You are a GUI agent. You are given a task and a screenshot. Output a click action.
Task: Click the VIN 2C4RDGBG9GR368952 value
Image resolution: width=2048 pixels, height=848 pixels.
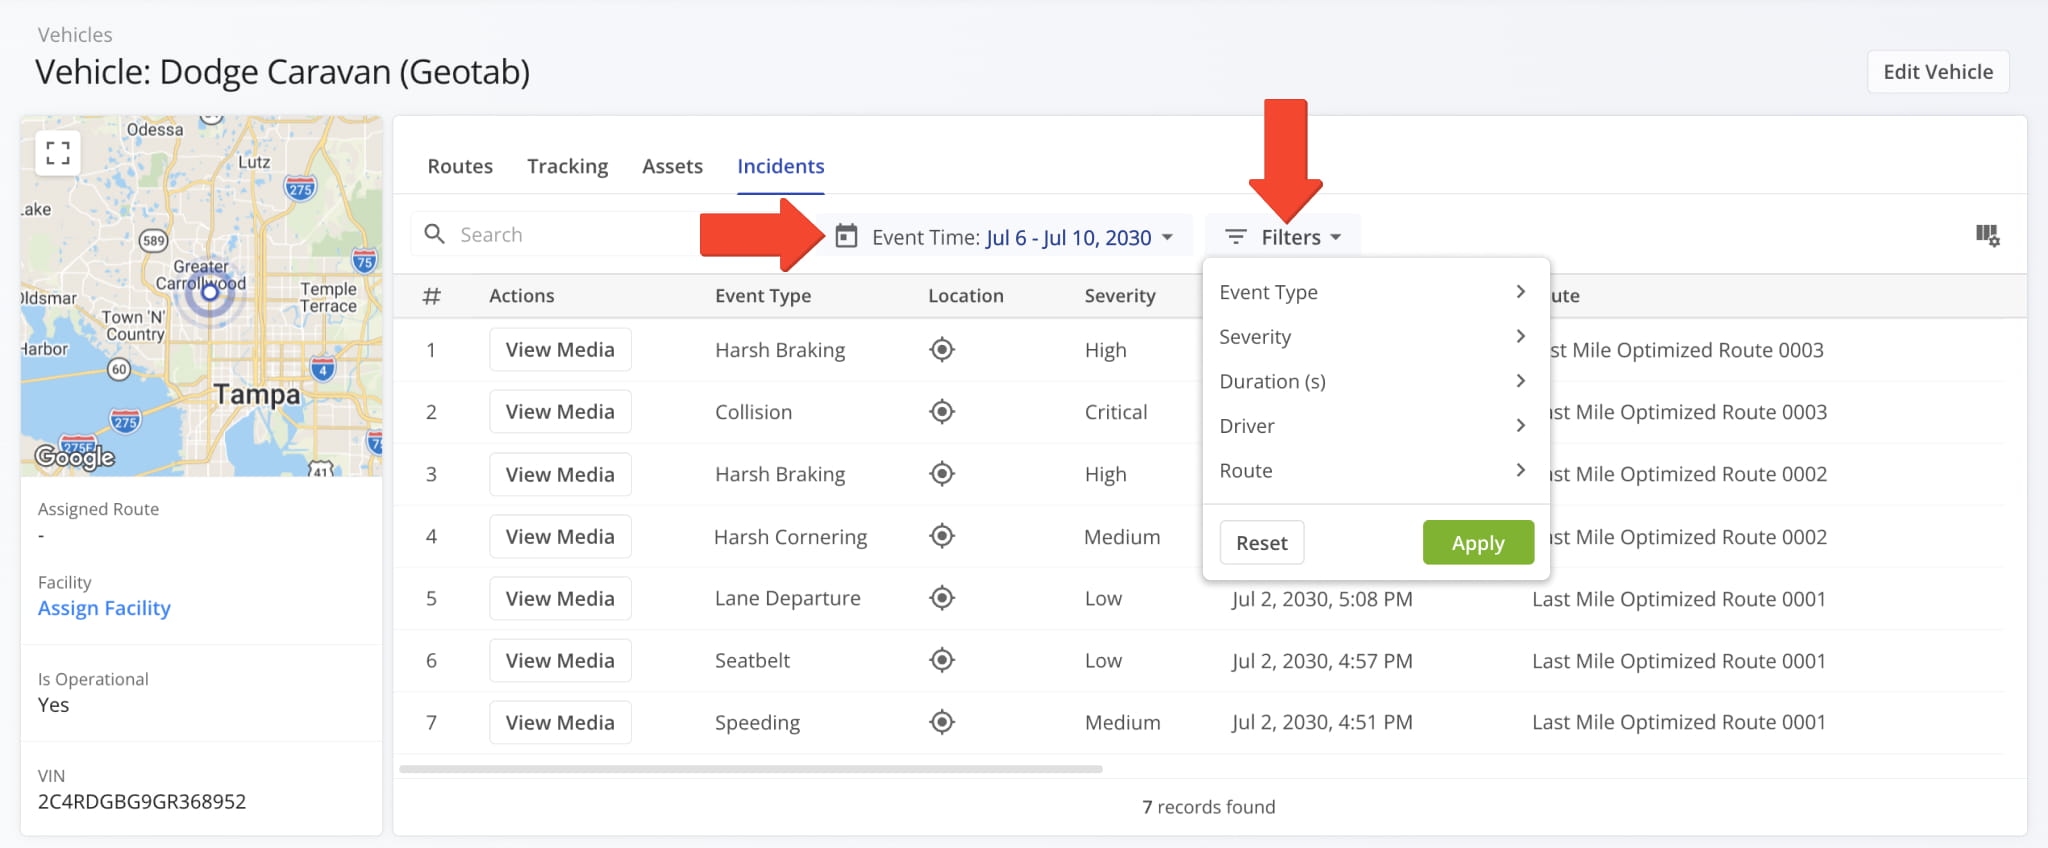click(142, 802)
